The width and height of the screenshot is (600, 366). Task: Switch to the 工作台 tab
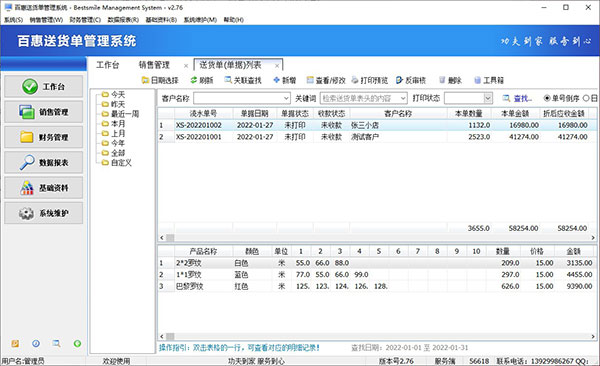coord(108,65)
